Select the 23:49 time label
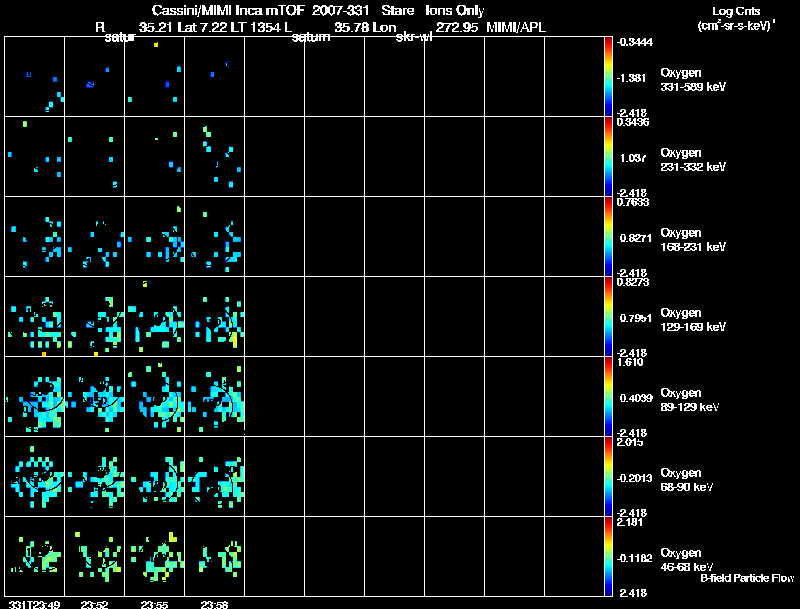This screenshot has width=800, height=609. click(30, 604)
